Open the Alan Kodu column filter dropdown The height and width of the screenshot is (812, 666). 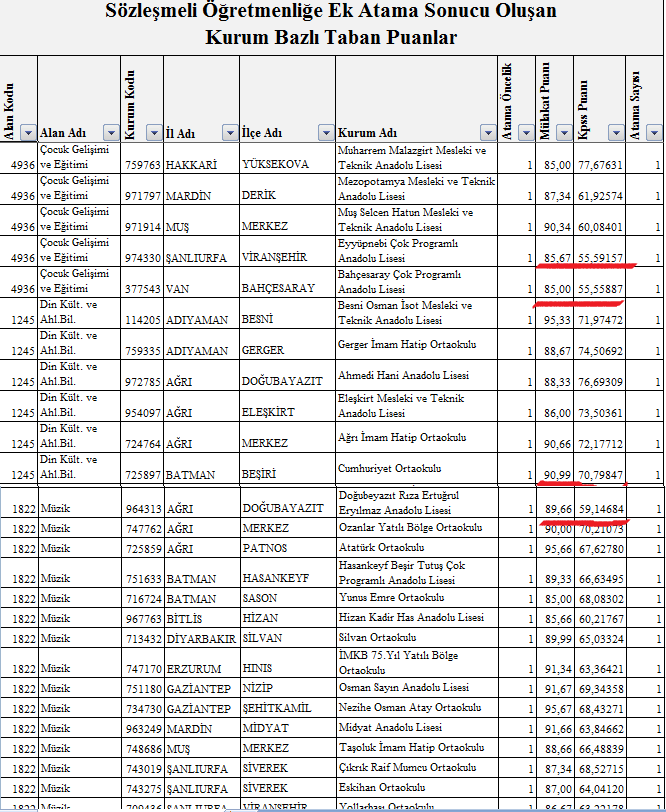[27, 133]
